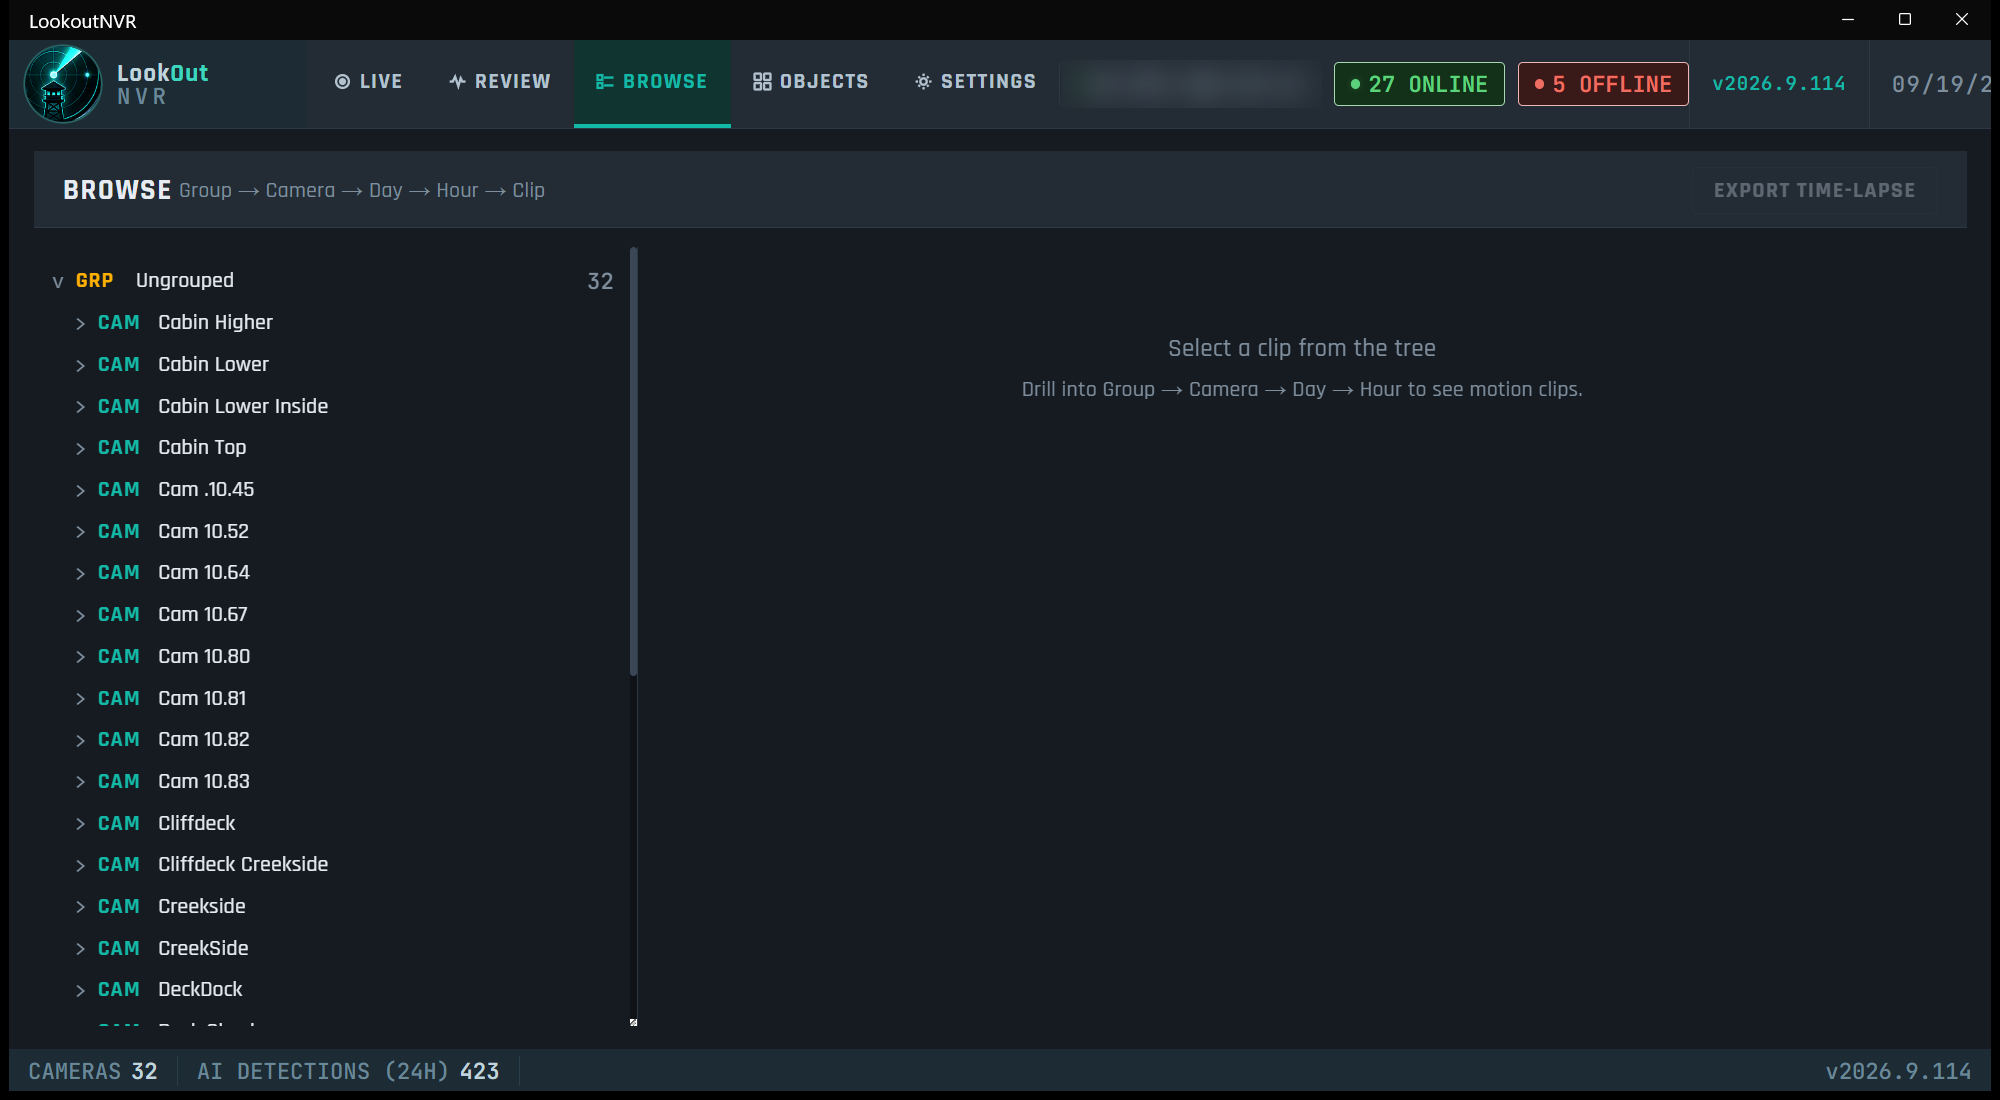Open the OBJECTS tab
Screen dimensions: 2000x1100
click(x=811, y=82)
